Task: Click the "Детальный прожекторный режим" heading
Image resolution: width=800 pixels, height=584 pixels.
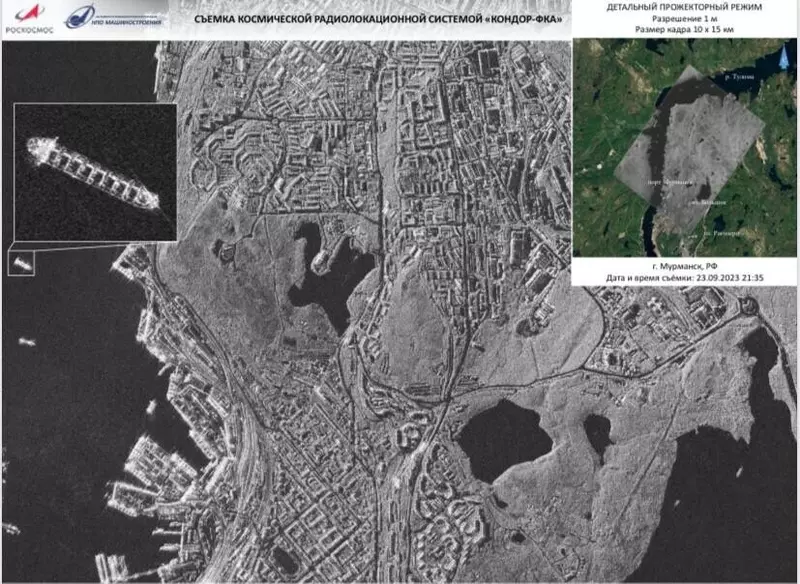Action: [x=684, y=8]
